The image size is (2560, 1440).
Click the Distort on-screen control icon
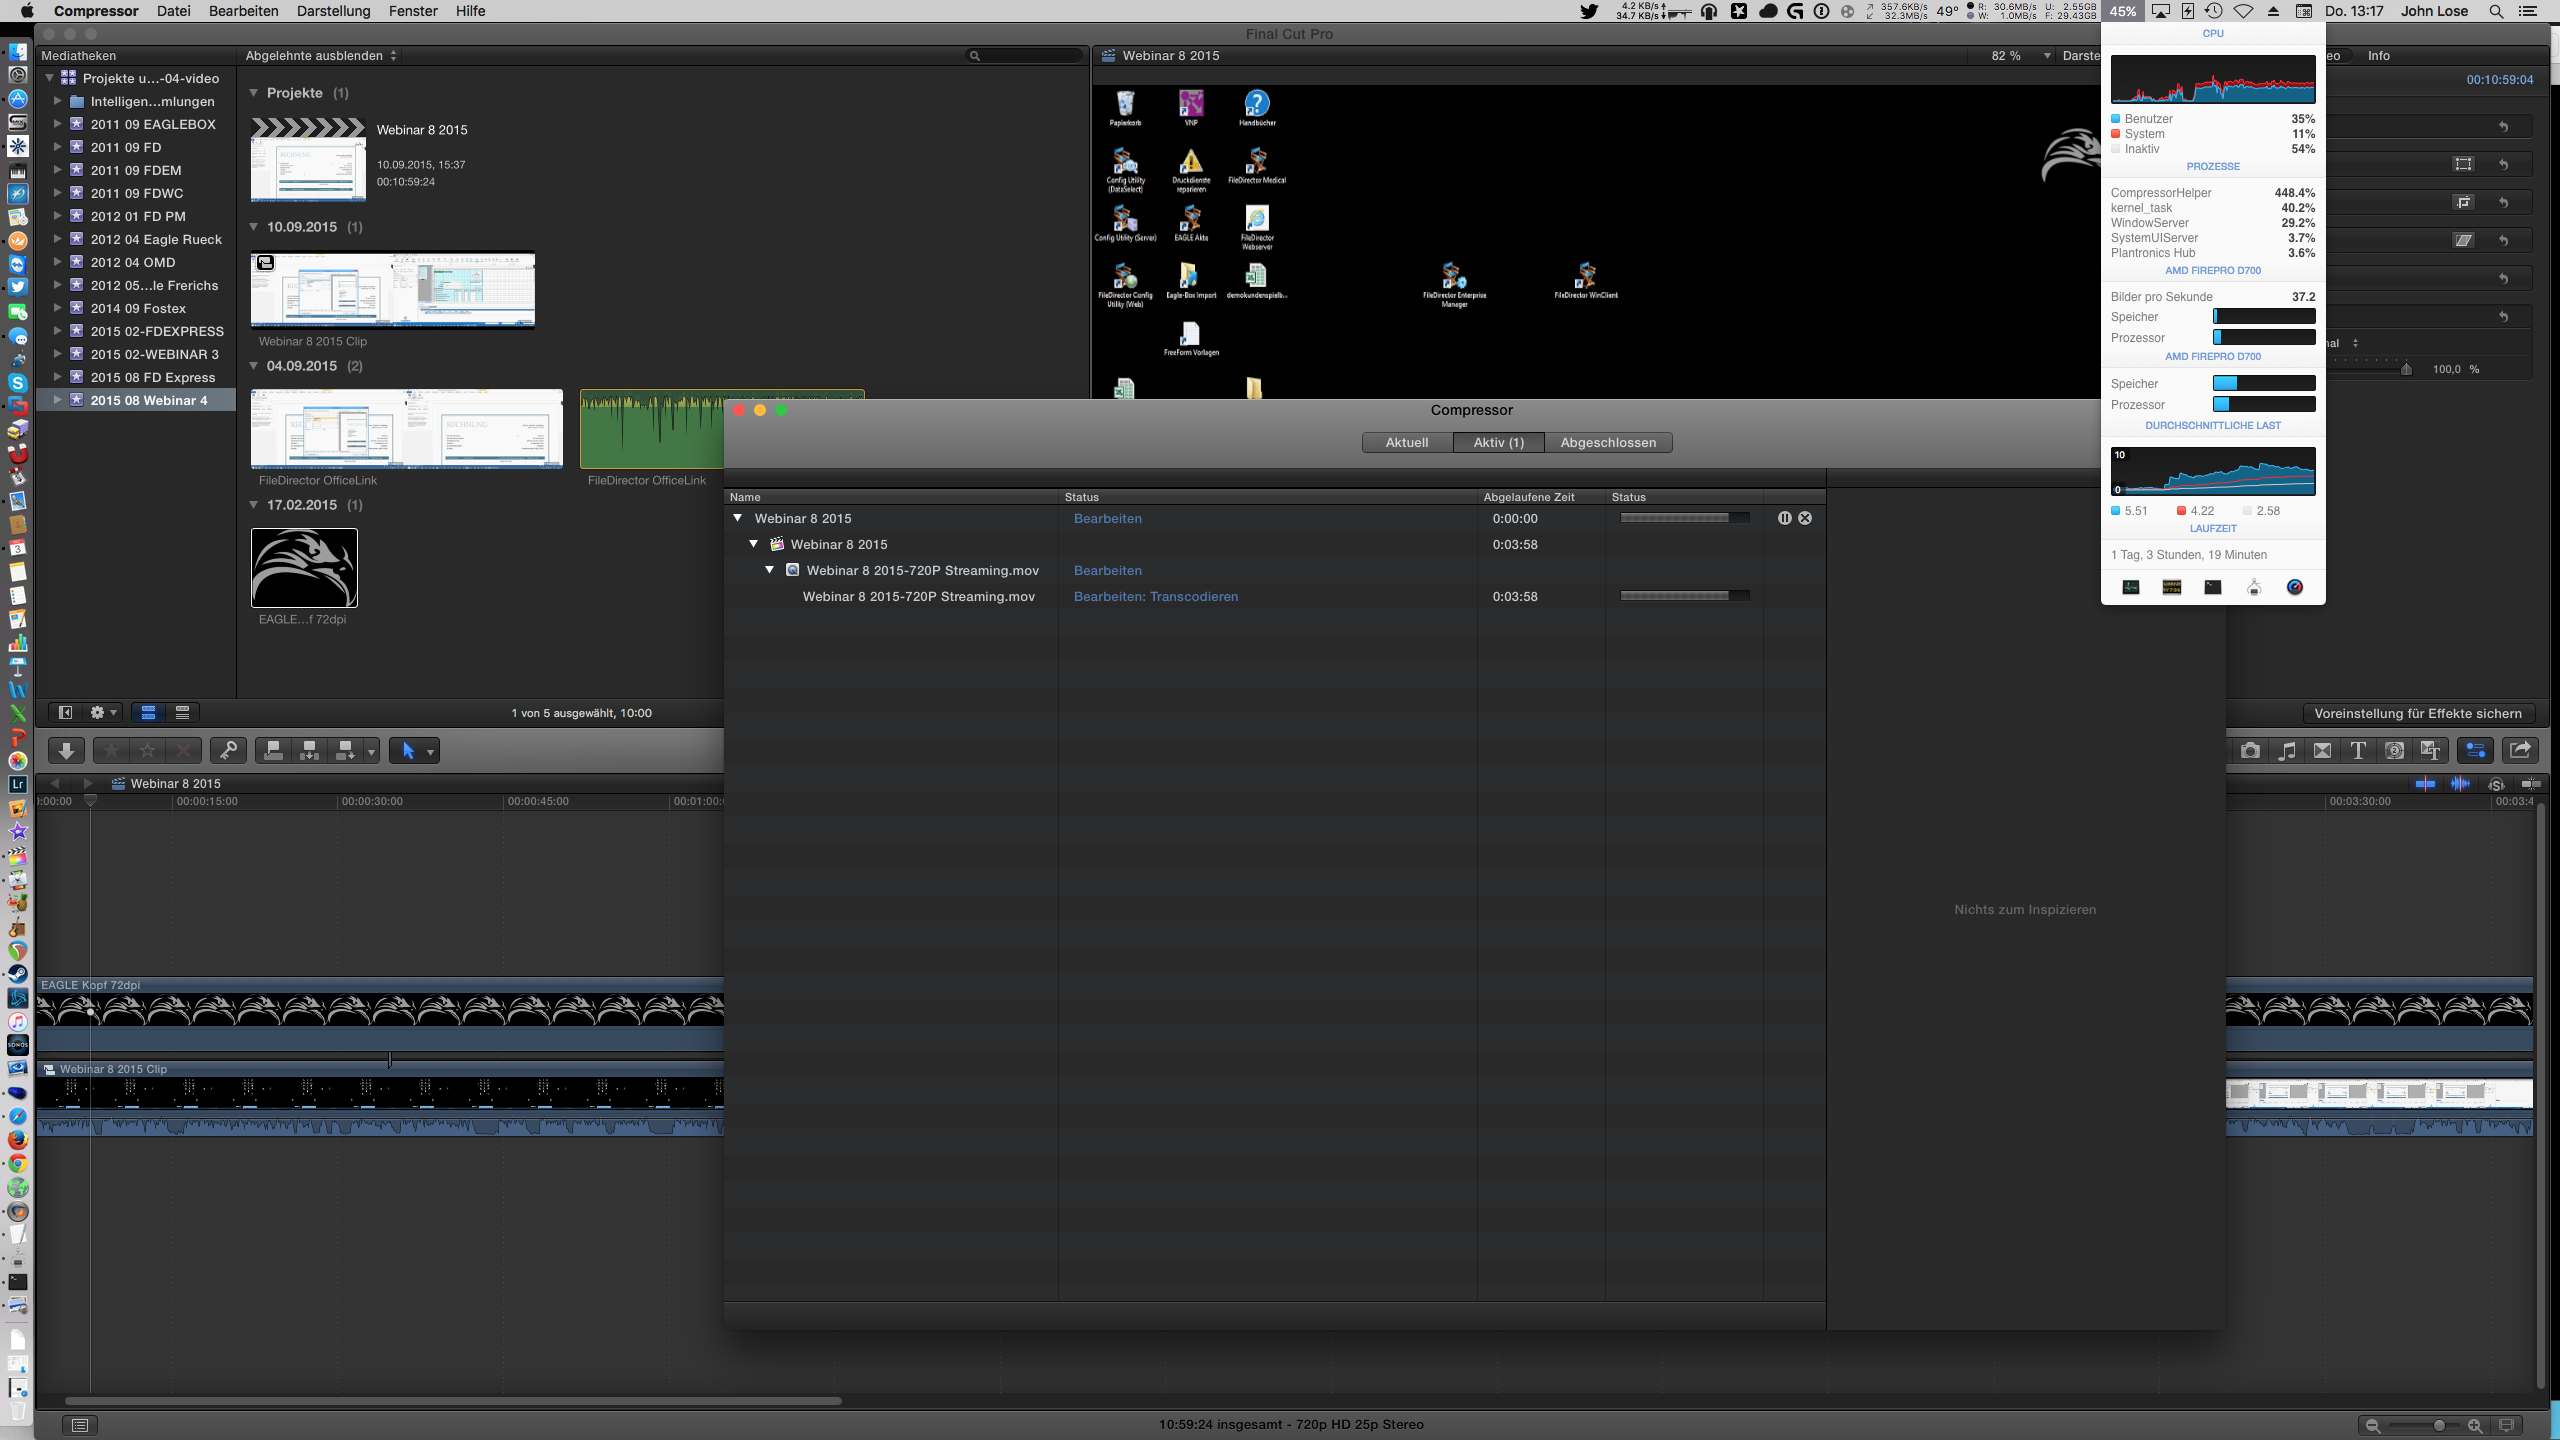tap(2463, 240)
